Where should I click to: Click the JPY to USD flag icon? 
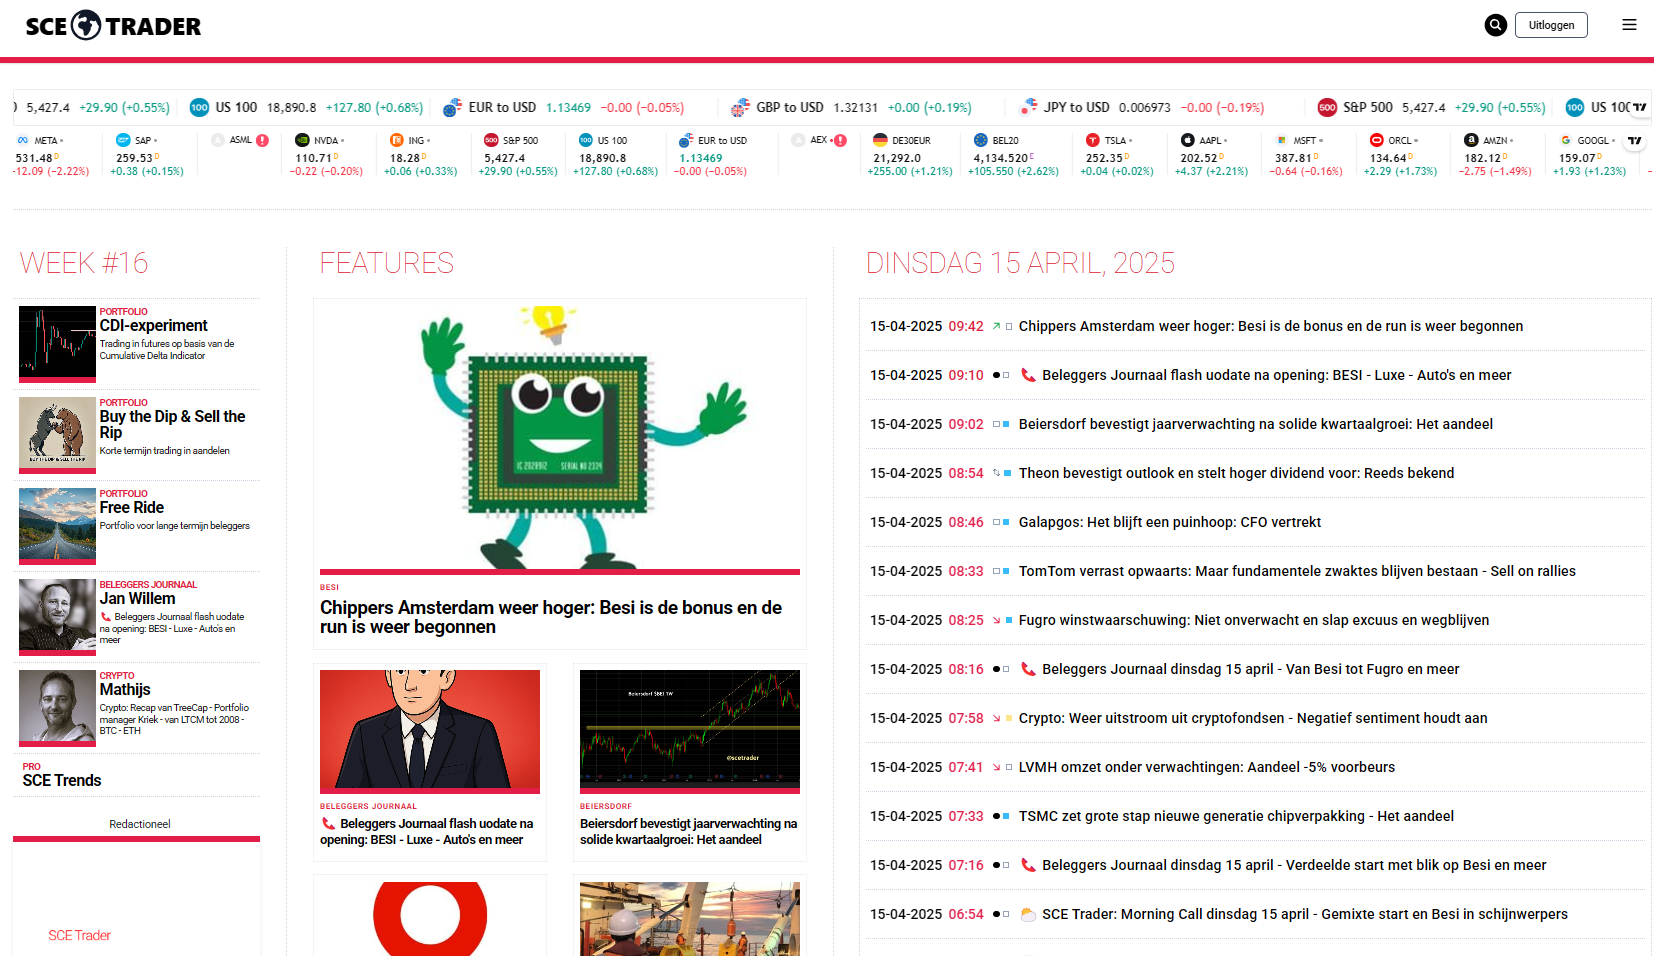[x=1028, y=107]
